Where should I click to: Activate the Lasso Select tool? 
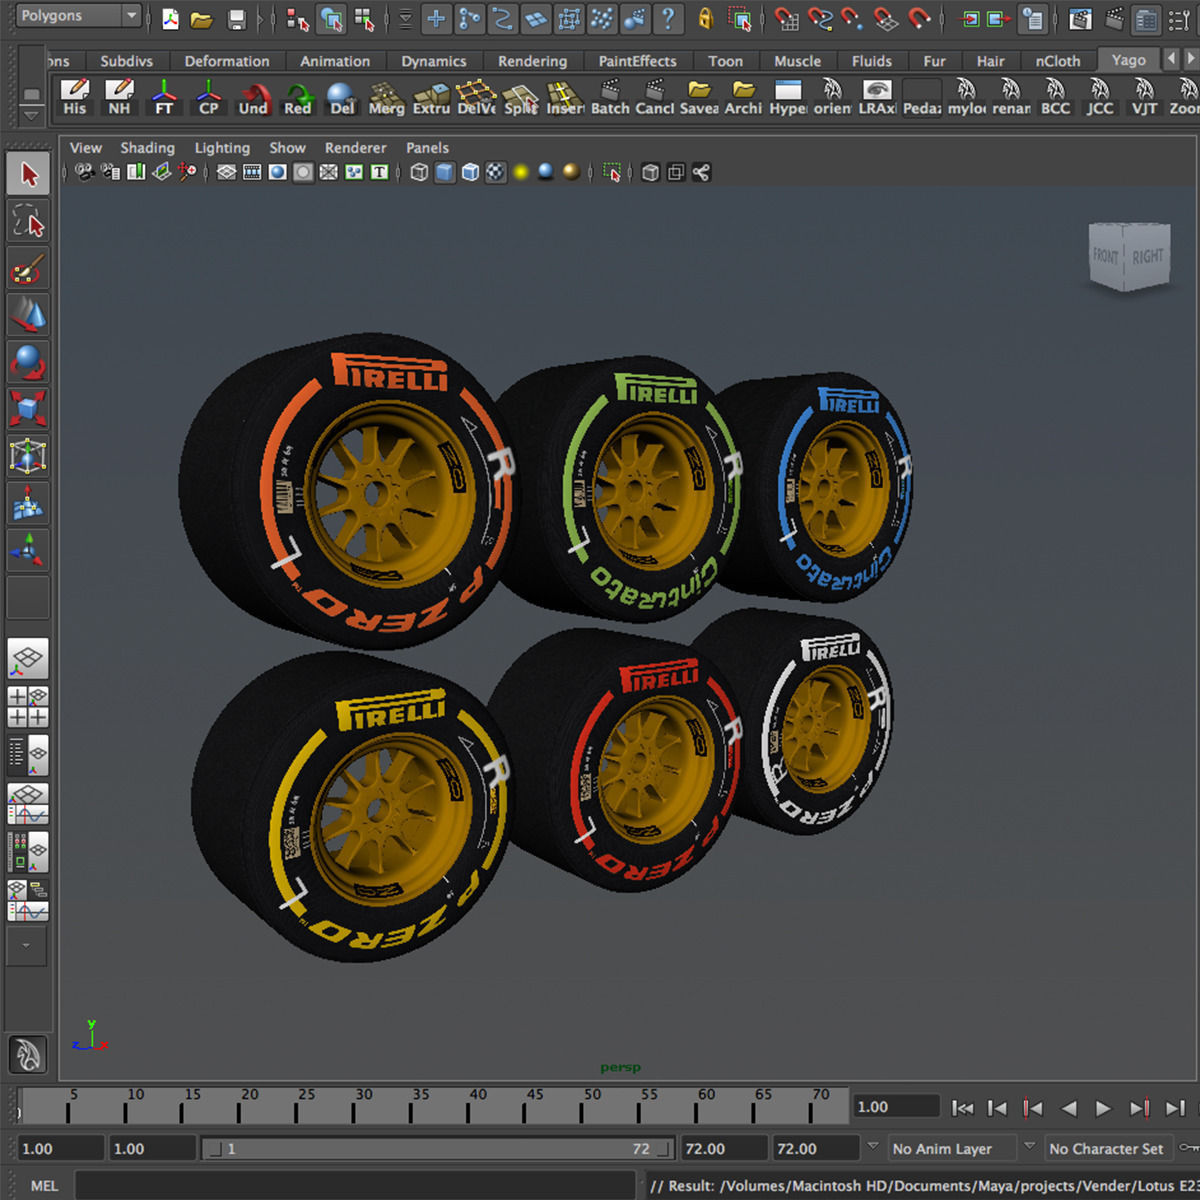pyautogui.click(x=28, y=222)
